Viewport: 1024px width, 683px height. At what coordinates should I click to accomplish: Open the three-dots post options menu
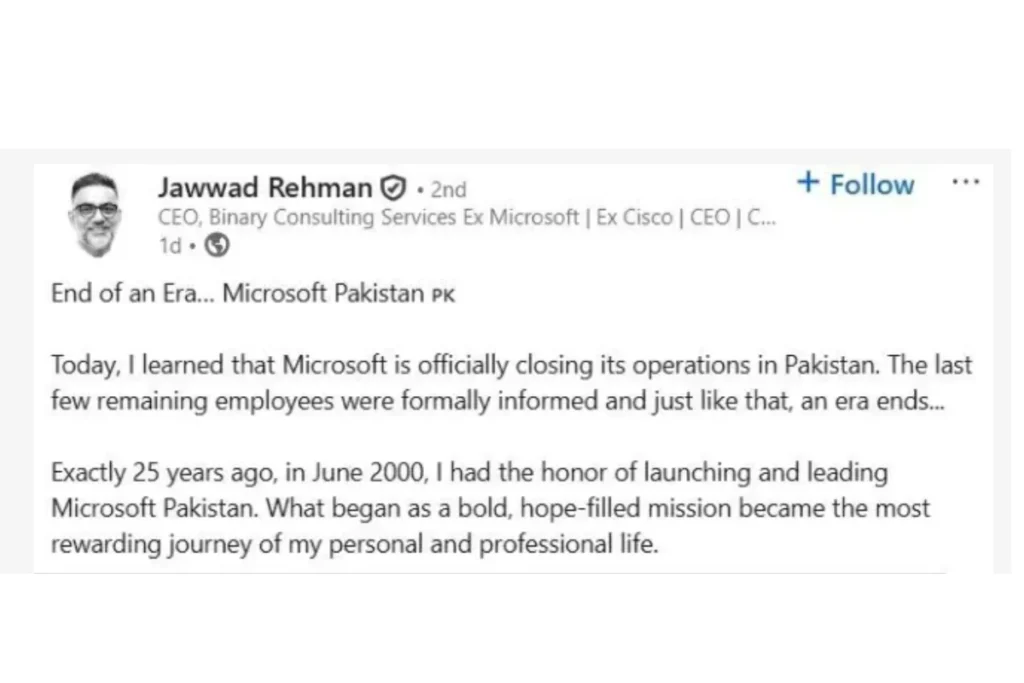pyautogui.click(x=966, y=182)
